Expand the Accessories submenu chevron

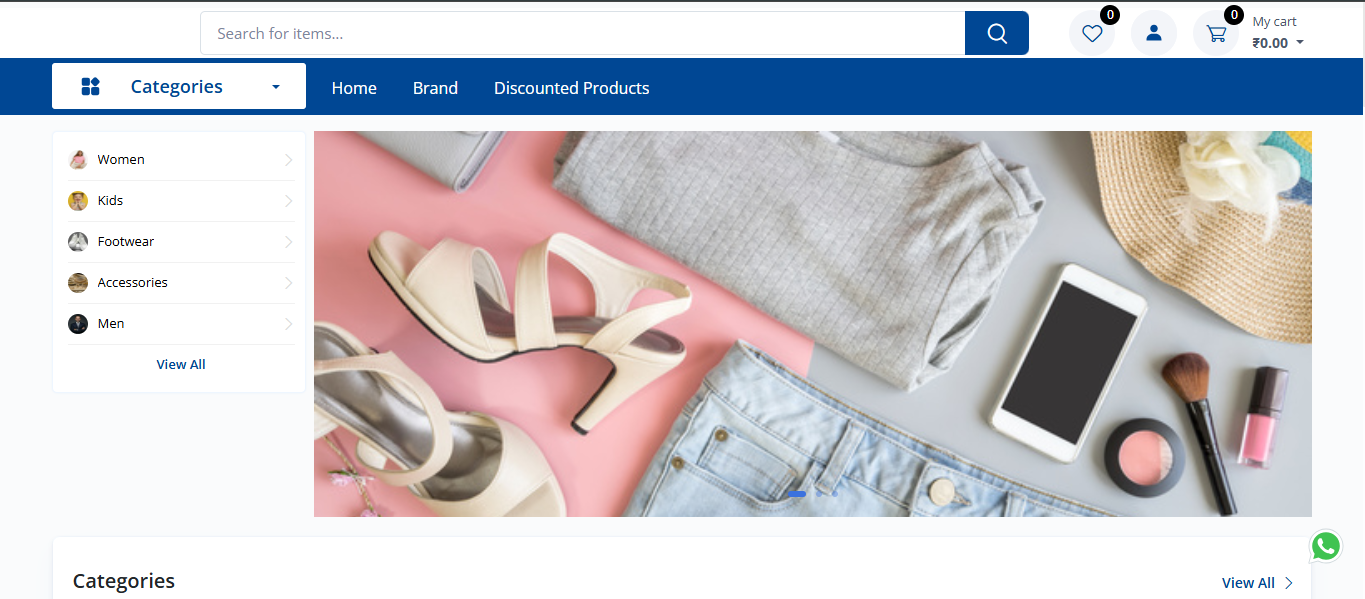pyautogui.click(x=288, y=283)
